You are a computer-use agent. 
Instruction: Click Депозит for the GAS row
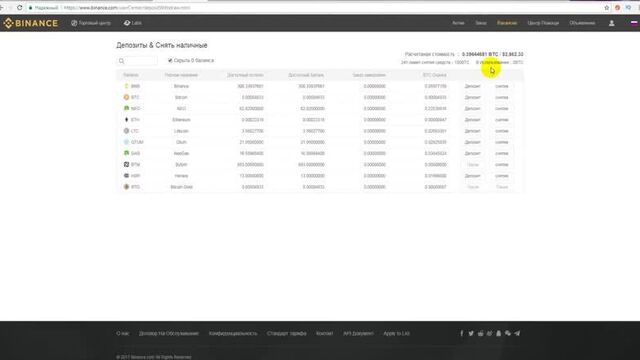tap(473, 153)
